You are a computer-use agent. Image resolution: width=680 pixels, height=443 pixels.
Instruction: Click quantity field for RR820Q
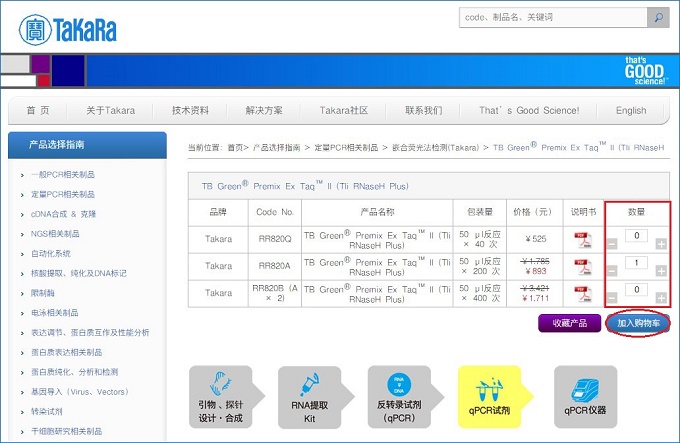(636, 235)
